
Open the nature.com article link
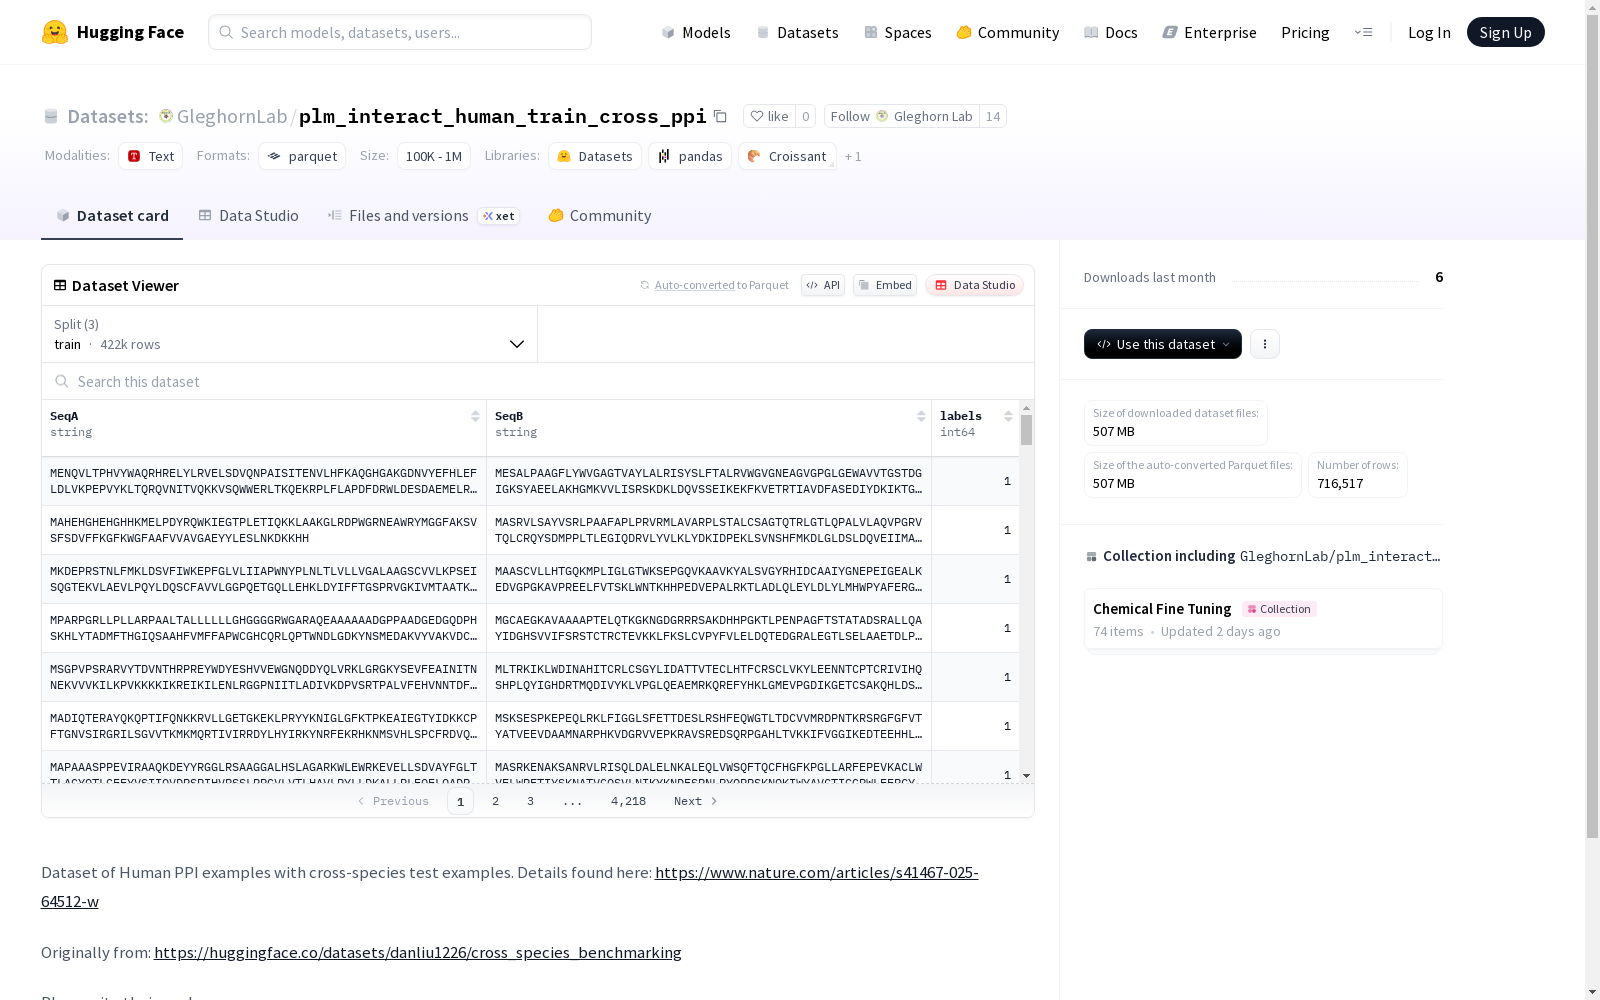[x=509, y=887]
